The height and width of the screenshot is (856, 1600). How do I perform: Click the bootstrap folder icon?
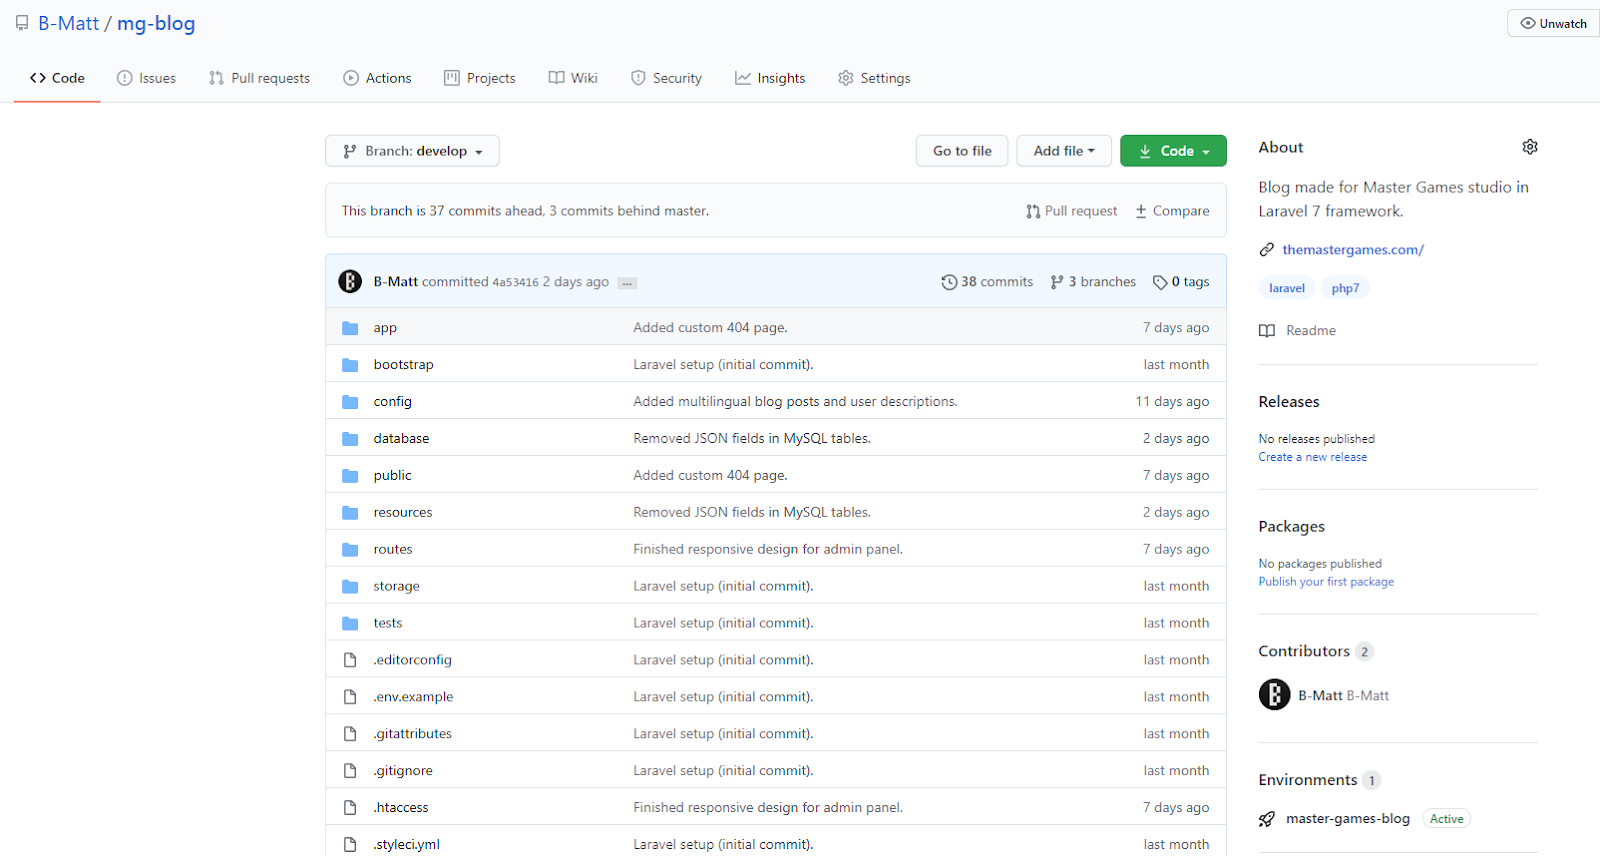[350, 365]
